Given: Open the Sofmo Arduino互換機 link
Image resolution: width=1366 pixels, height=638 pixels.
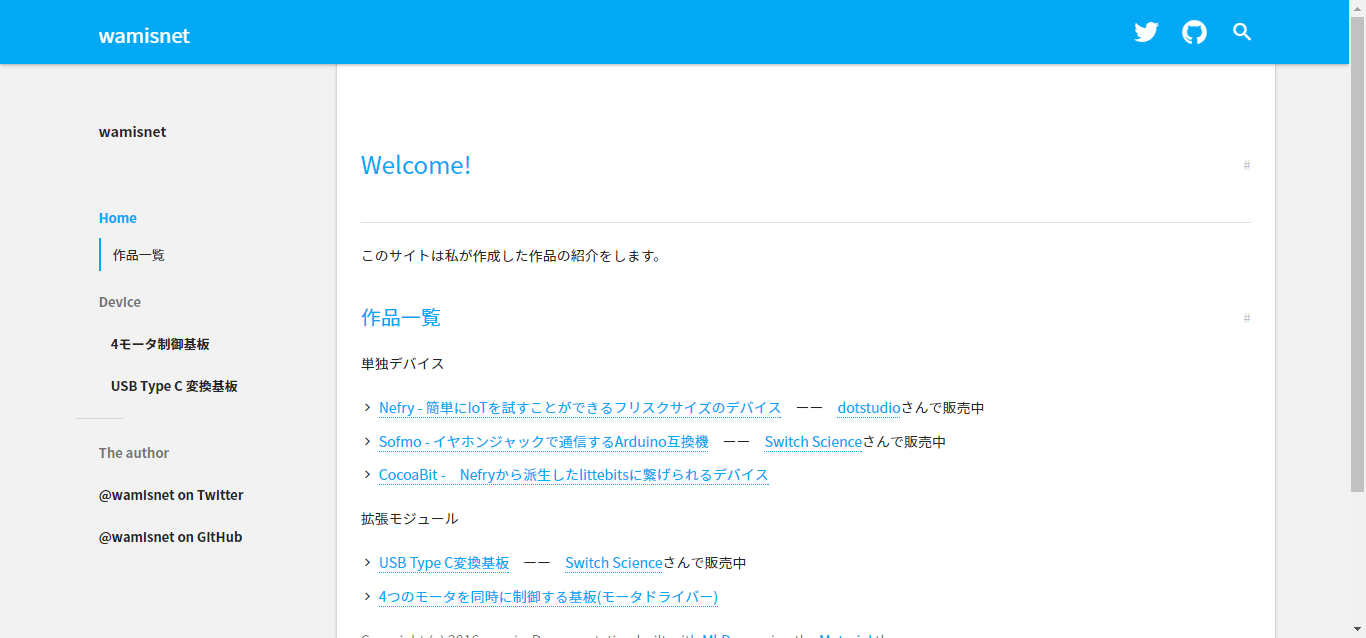Looking at the screenshot, I should 544,442.
